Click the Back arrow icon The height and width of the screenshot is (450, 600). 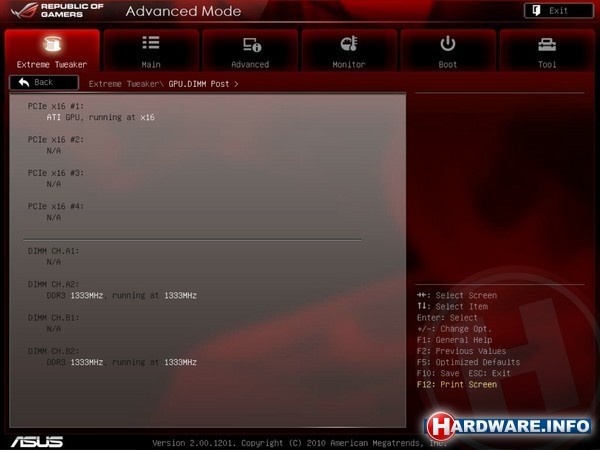click(24, 82)
